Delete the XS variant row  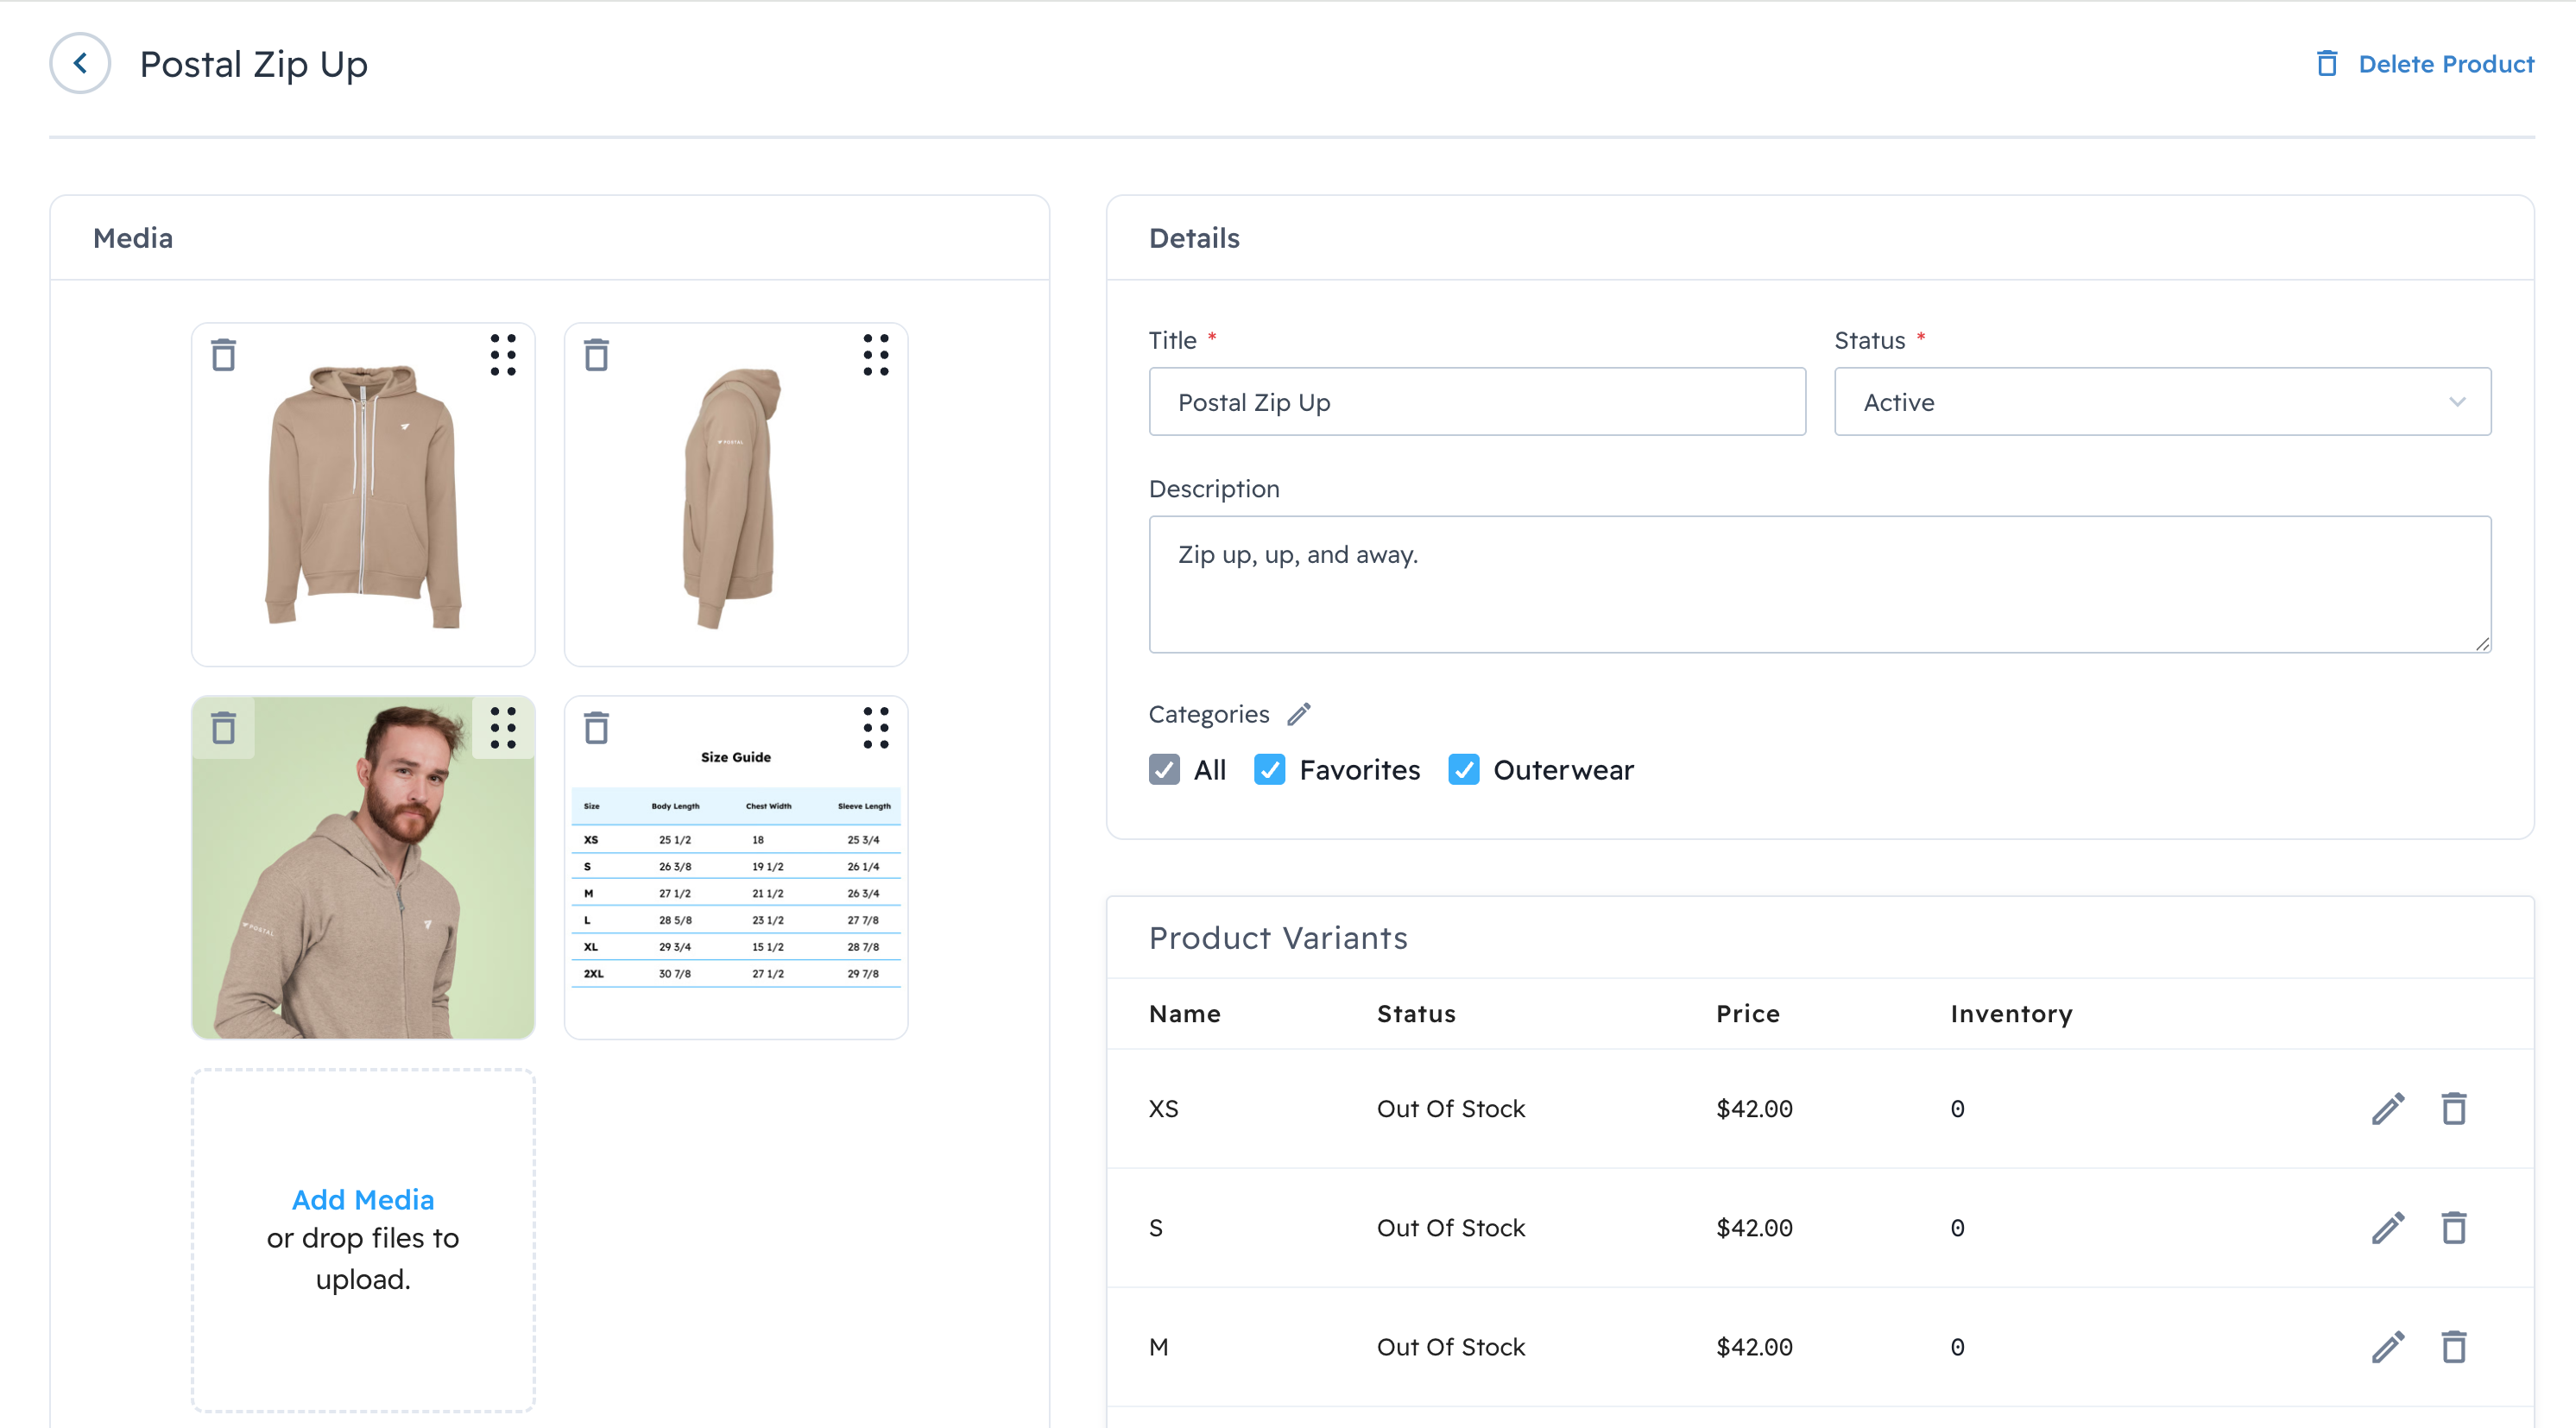(x=2453, y=1108)
